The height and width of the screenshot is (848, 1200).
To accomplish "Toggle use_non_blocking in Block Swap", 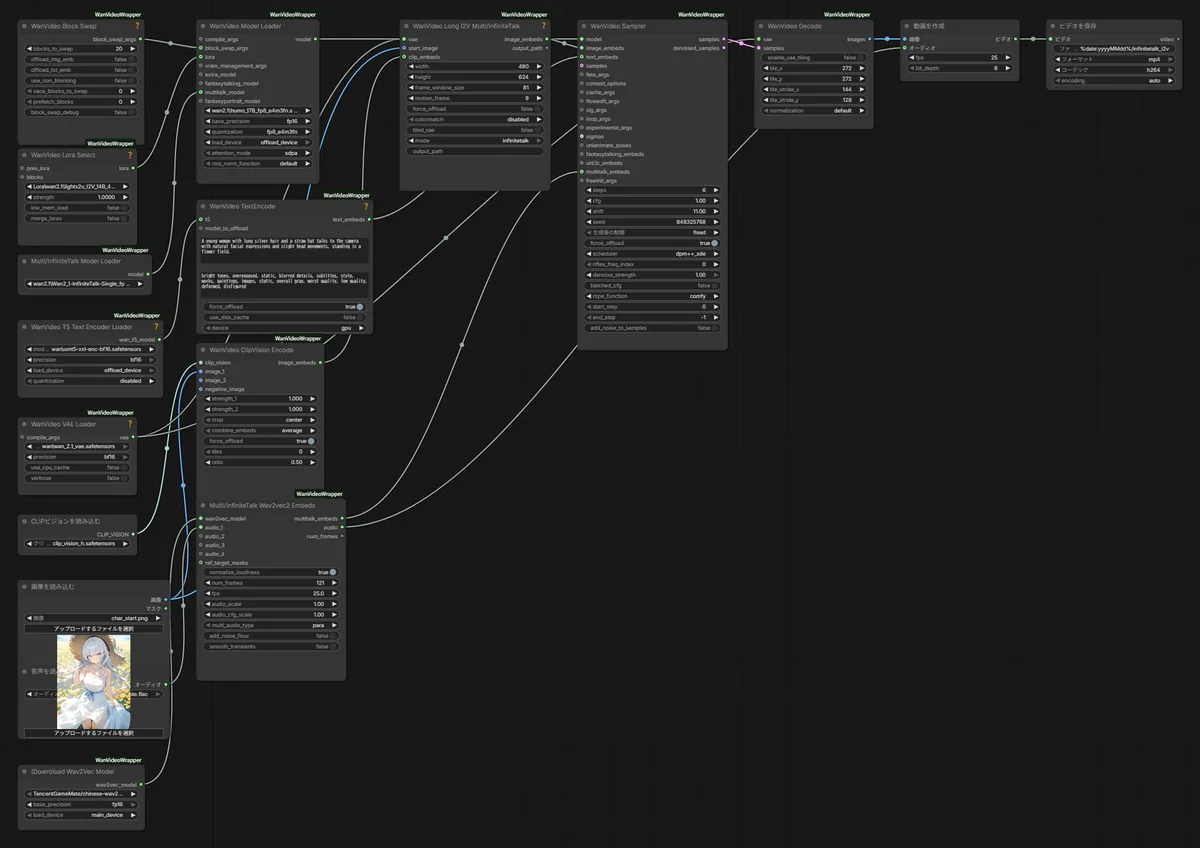I will point(80,80).
